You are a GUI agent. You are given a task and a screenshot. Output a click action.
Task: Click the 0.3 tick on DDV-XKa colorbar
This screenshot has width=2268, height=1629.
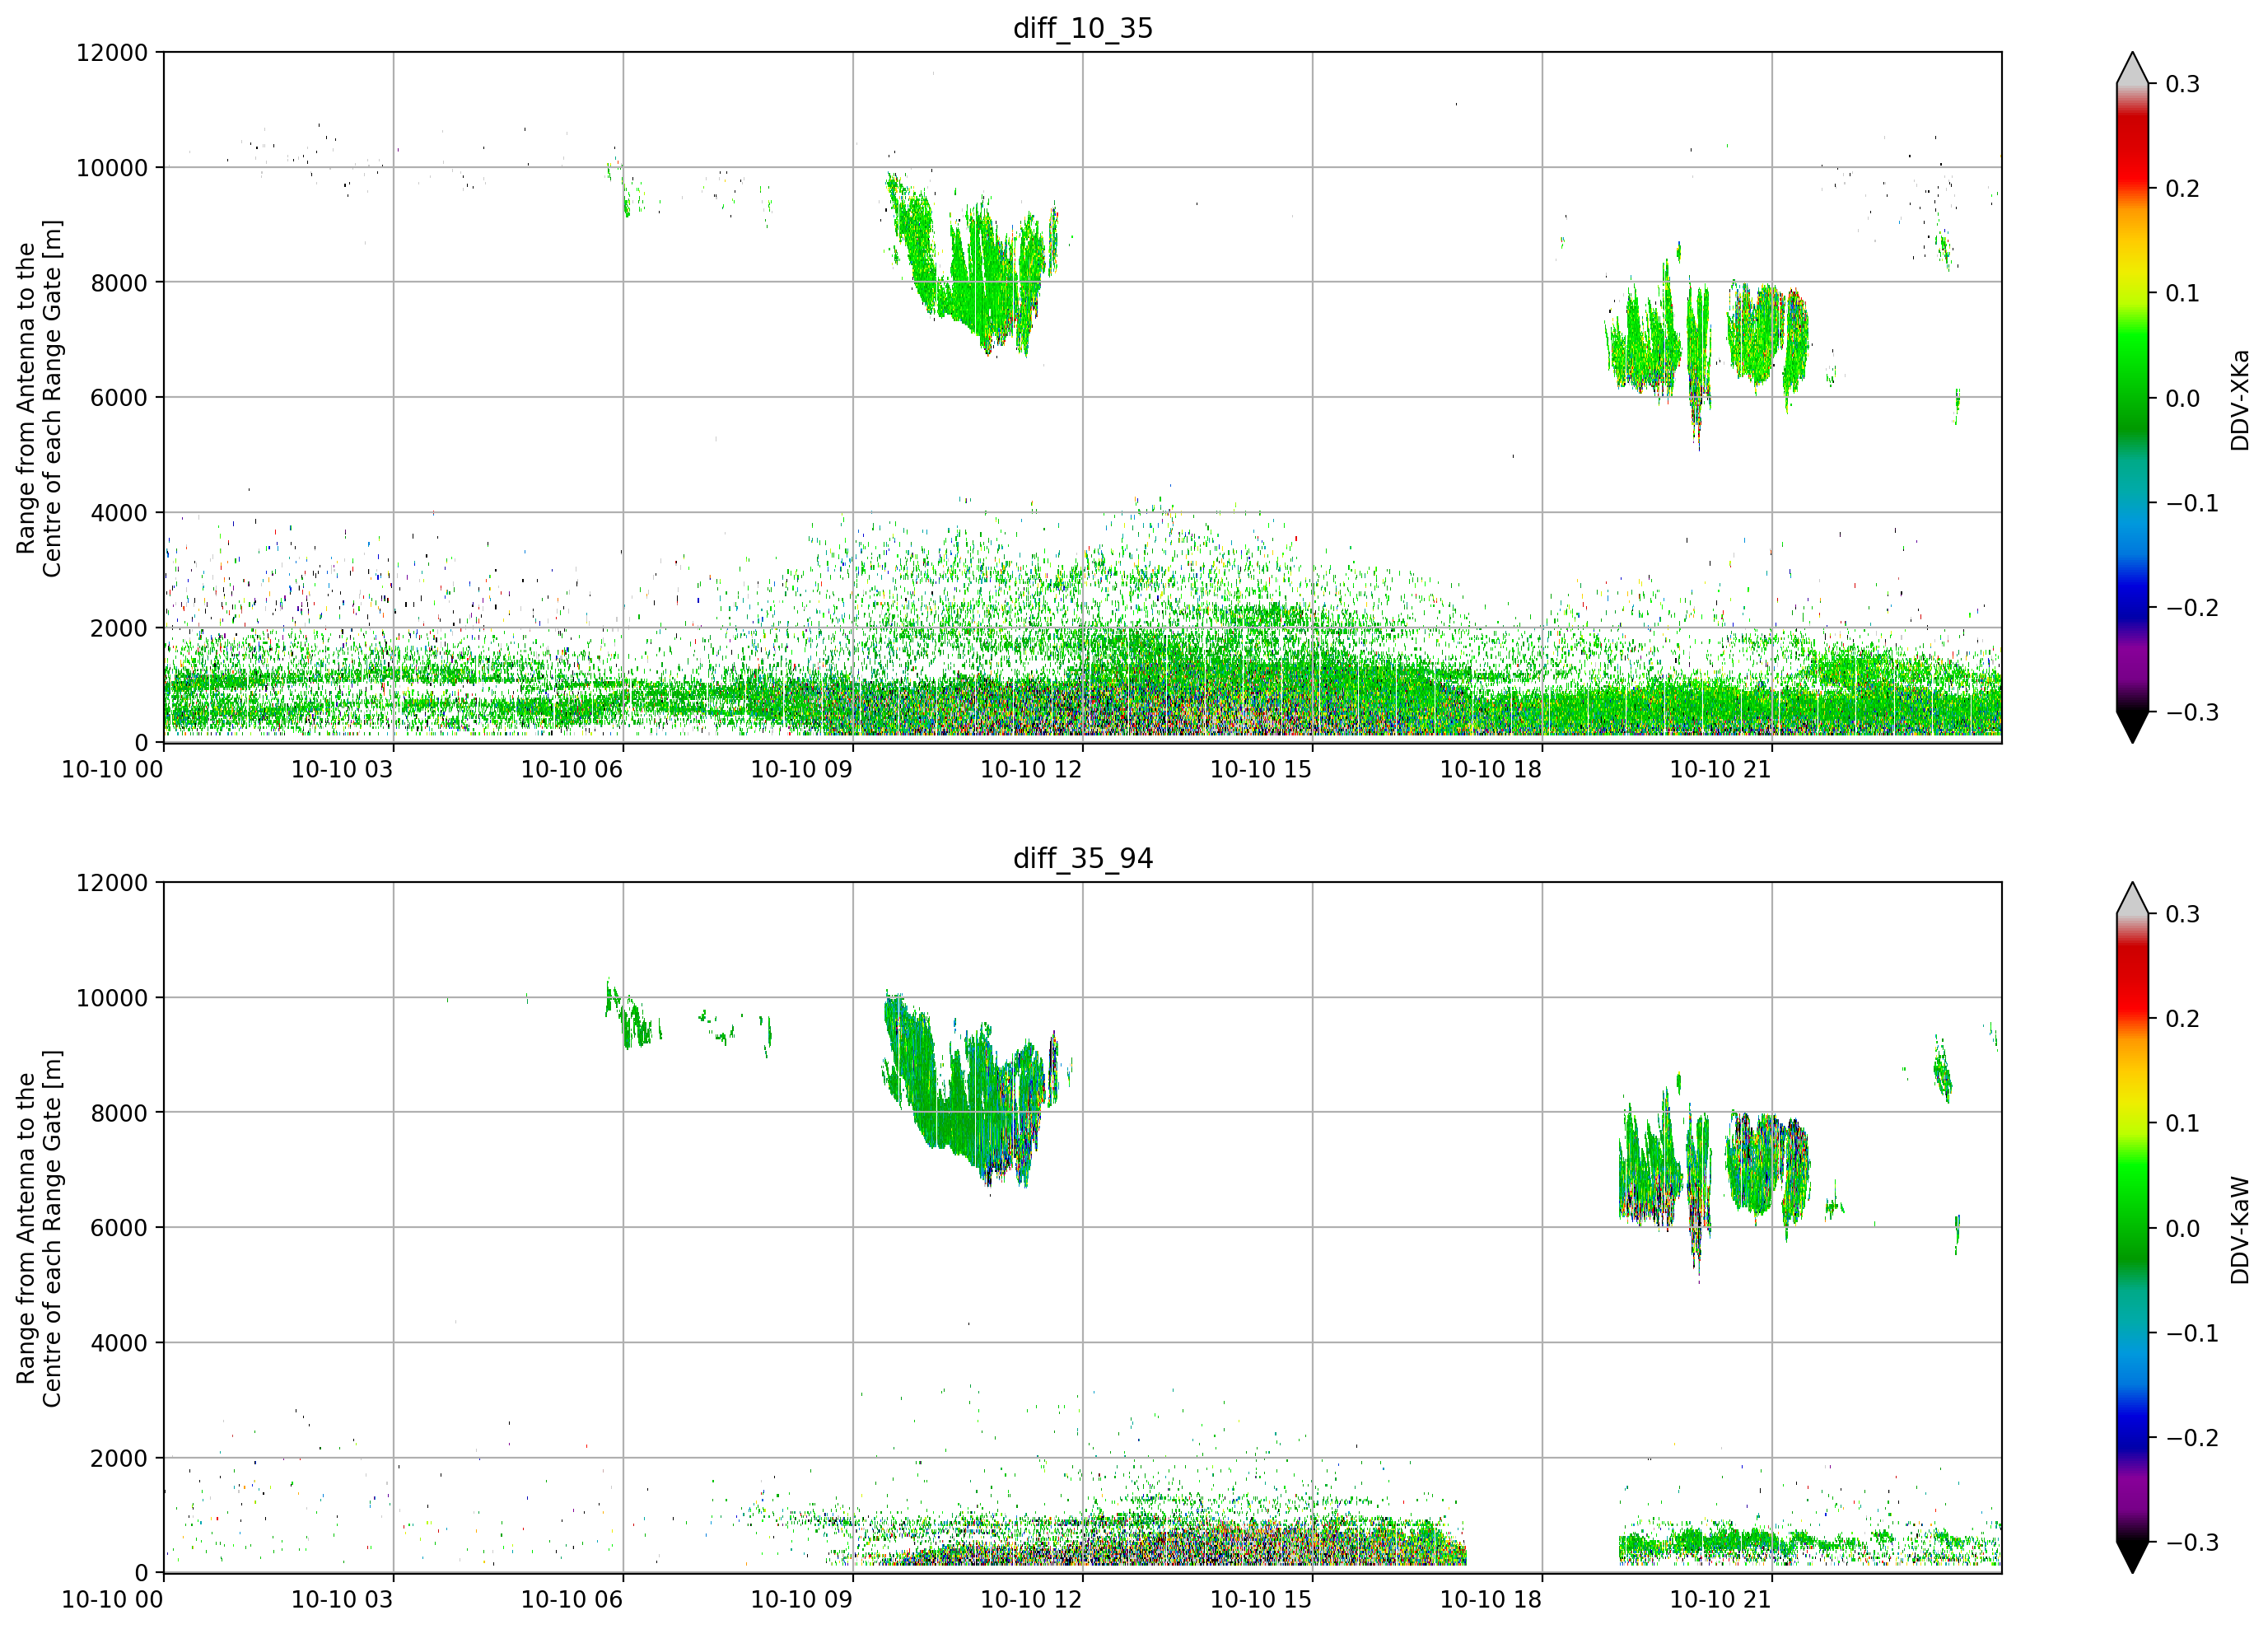2182,84
